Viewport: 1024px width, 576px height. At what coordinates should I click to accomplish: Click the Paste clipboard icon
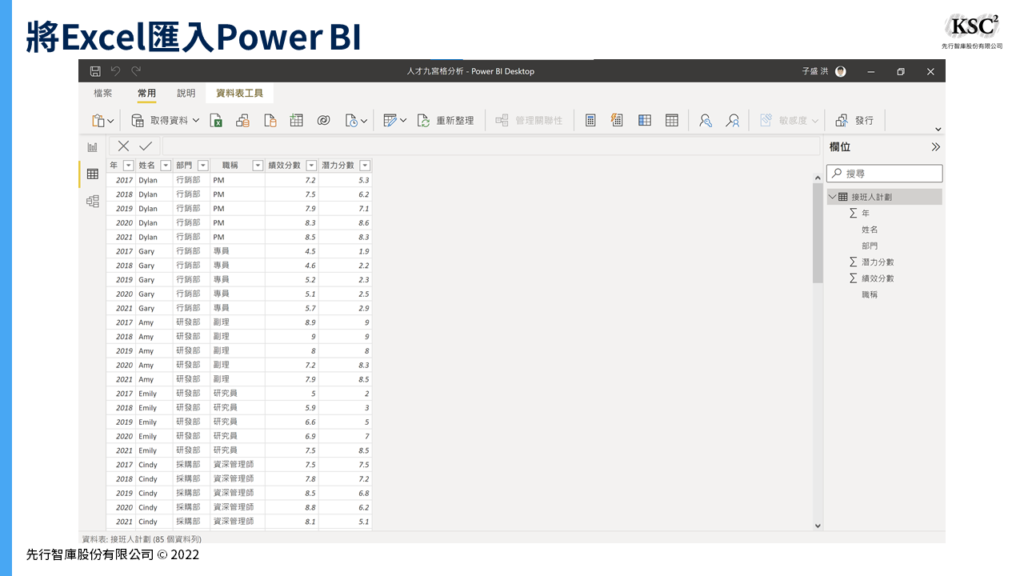99,120
